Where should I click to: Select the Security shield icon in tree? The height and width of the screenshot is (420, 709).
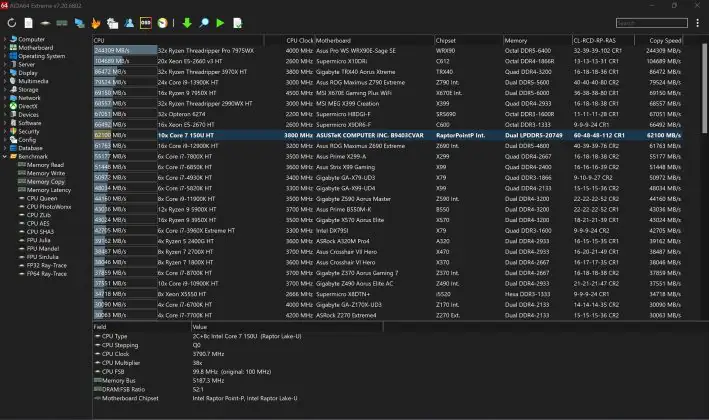13,131
